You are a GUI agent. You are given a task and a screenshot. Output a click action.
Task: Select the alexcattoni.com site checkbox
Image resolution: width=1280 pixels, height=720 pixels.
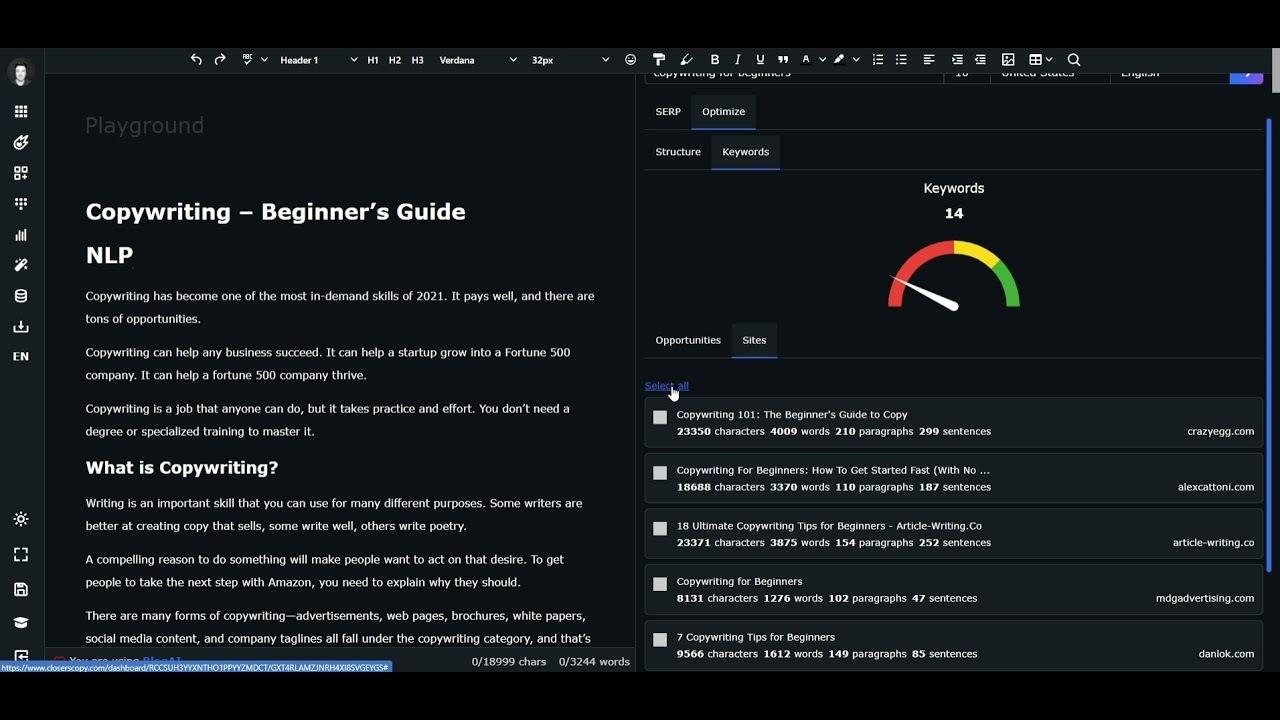[660, 473]
